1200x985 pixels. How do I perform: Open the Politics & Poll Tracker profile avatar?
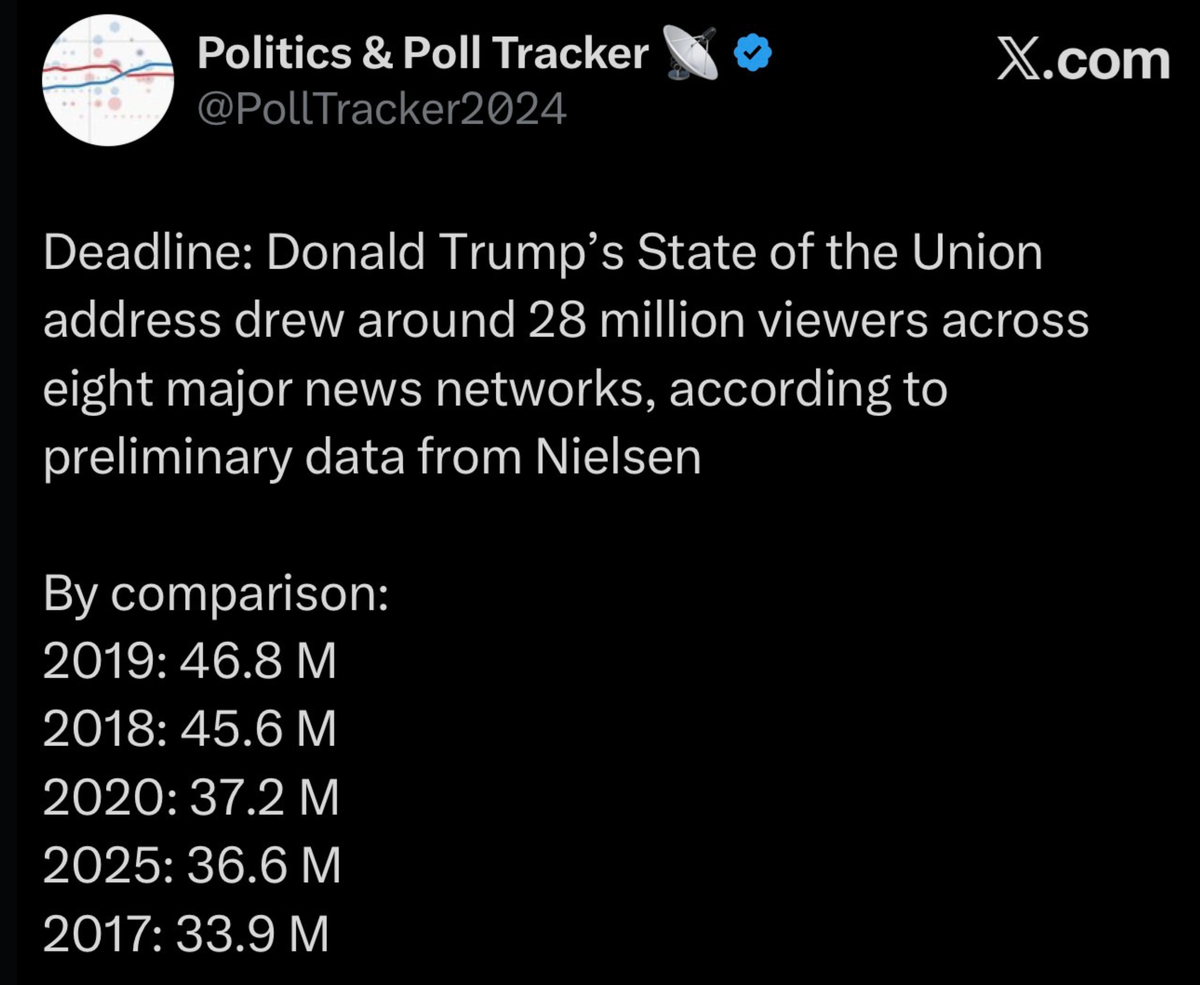(108, 80)
